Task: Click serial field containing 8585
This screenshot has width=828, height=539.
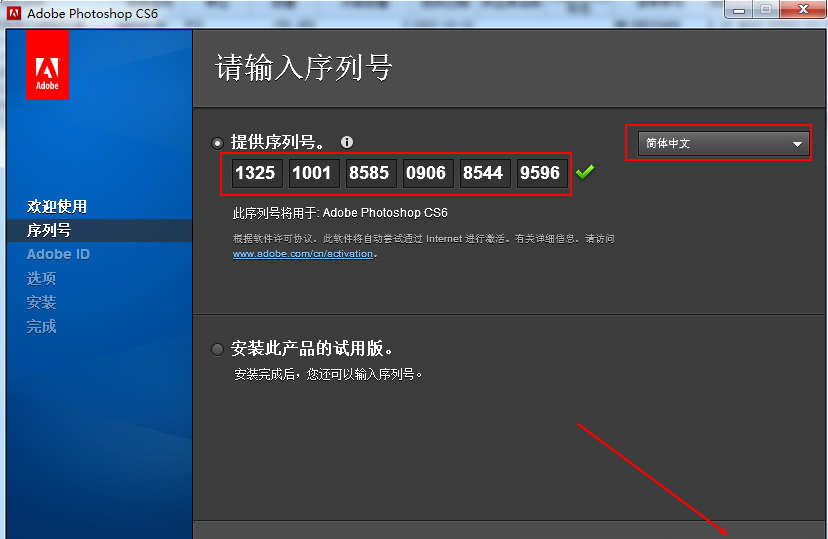Action: 371,173
